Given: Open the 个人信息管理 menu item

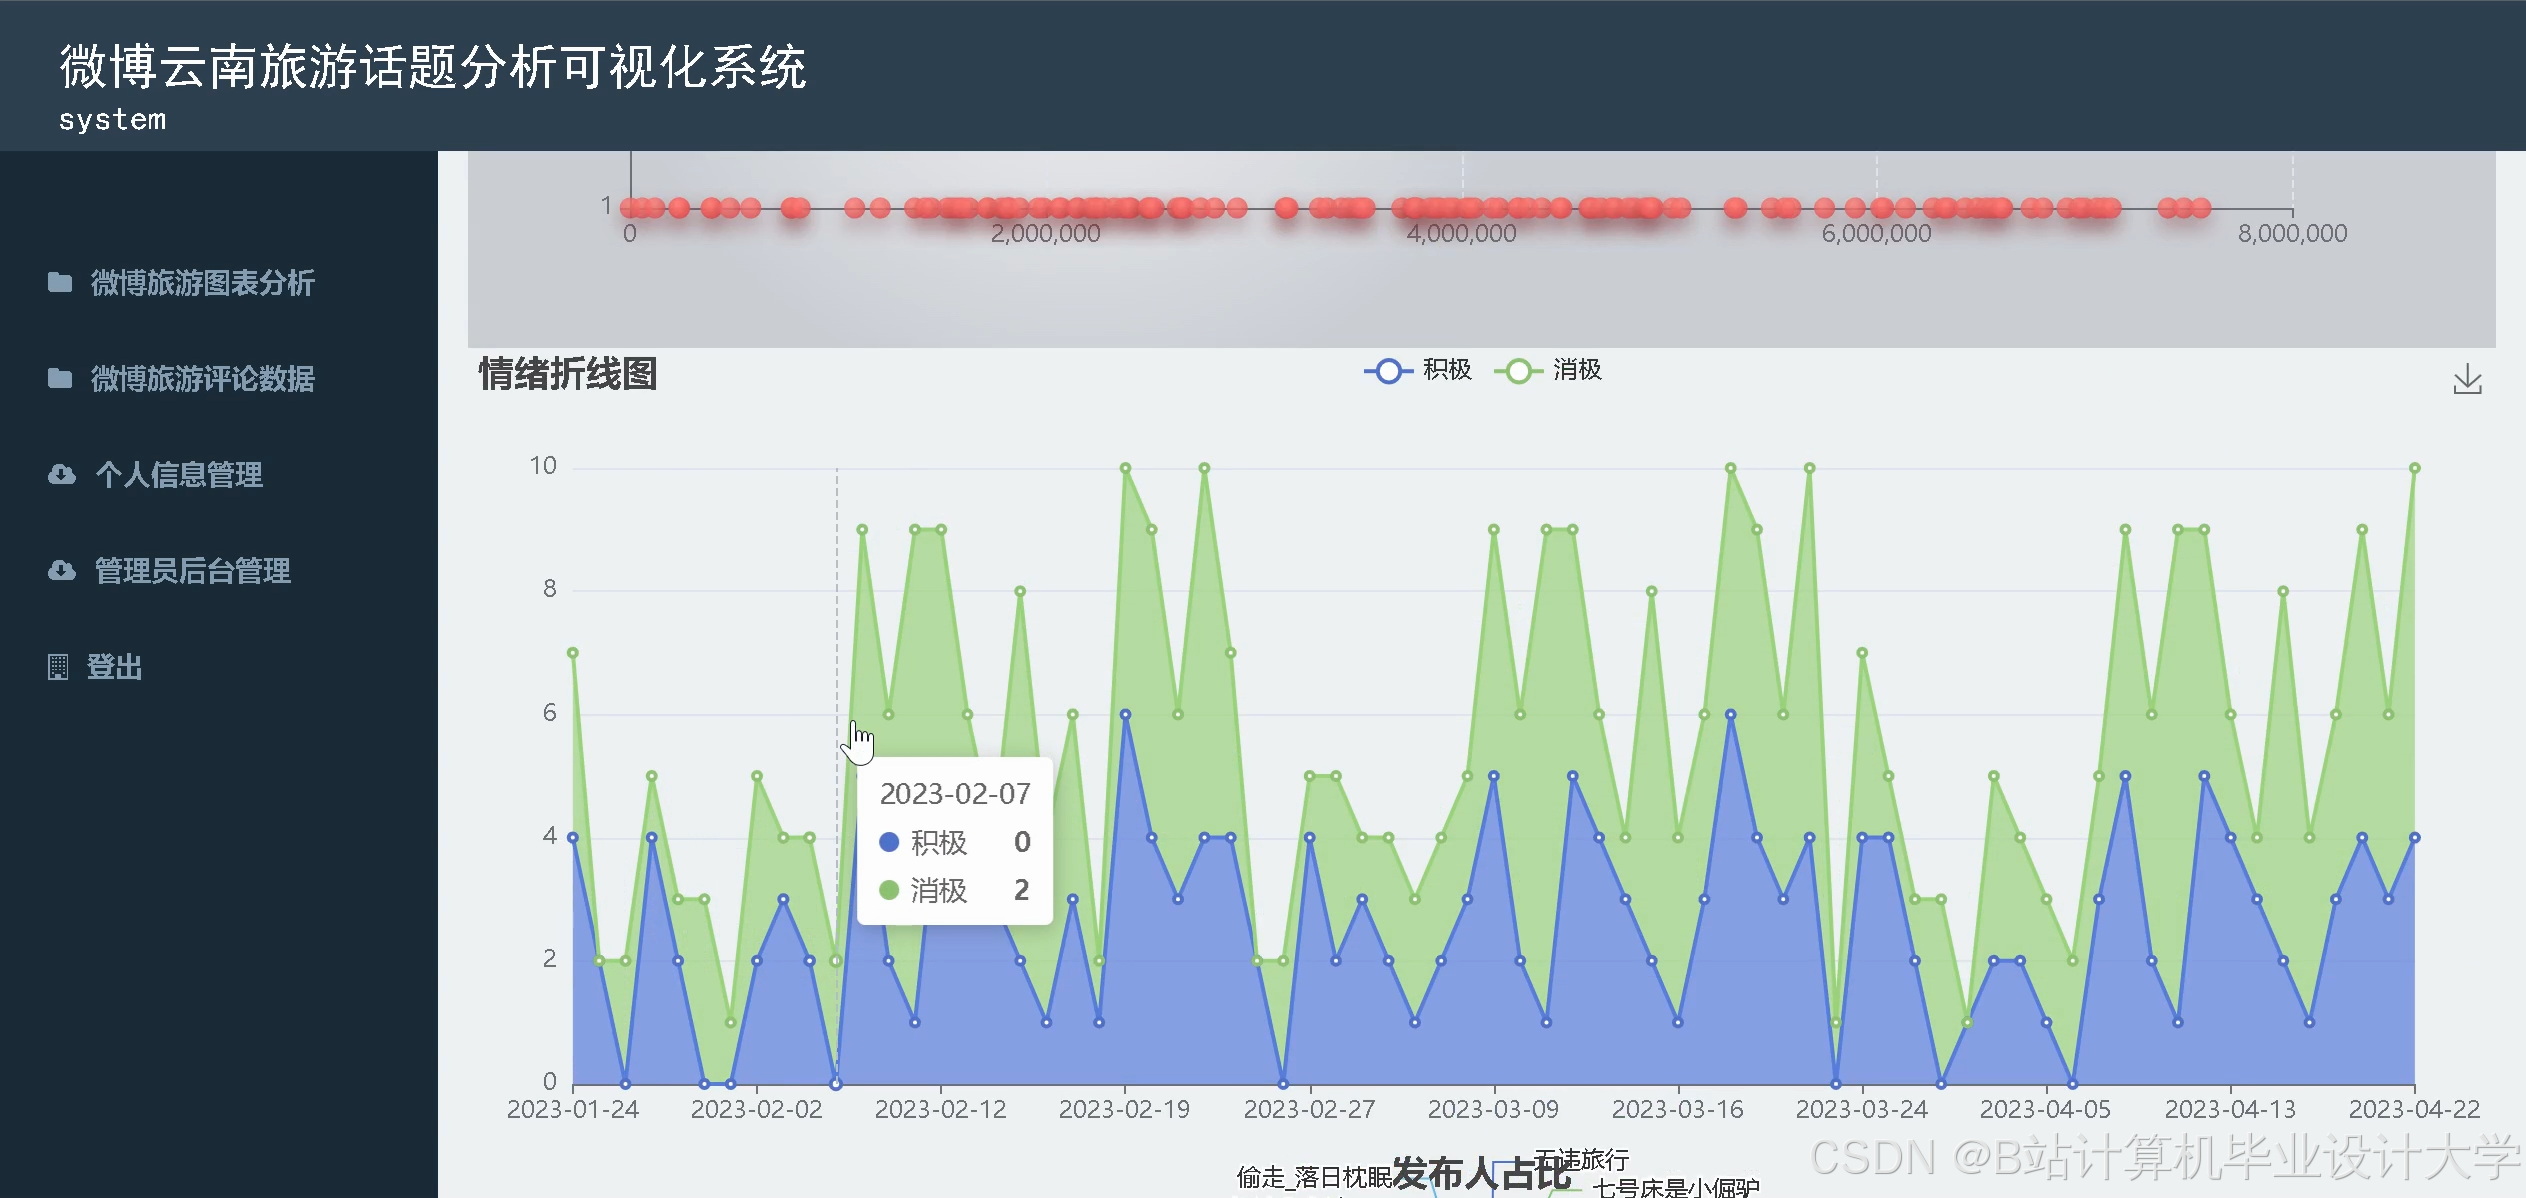Looking at the screenshot, I should [x=178, y=474].
